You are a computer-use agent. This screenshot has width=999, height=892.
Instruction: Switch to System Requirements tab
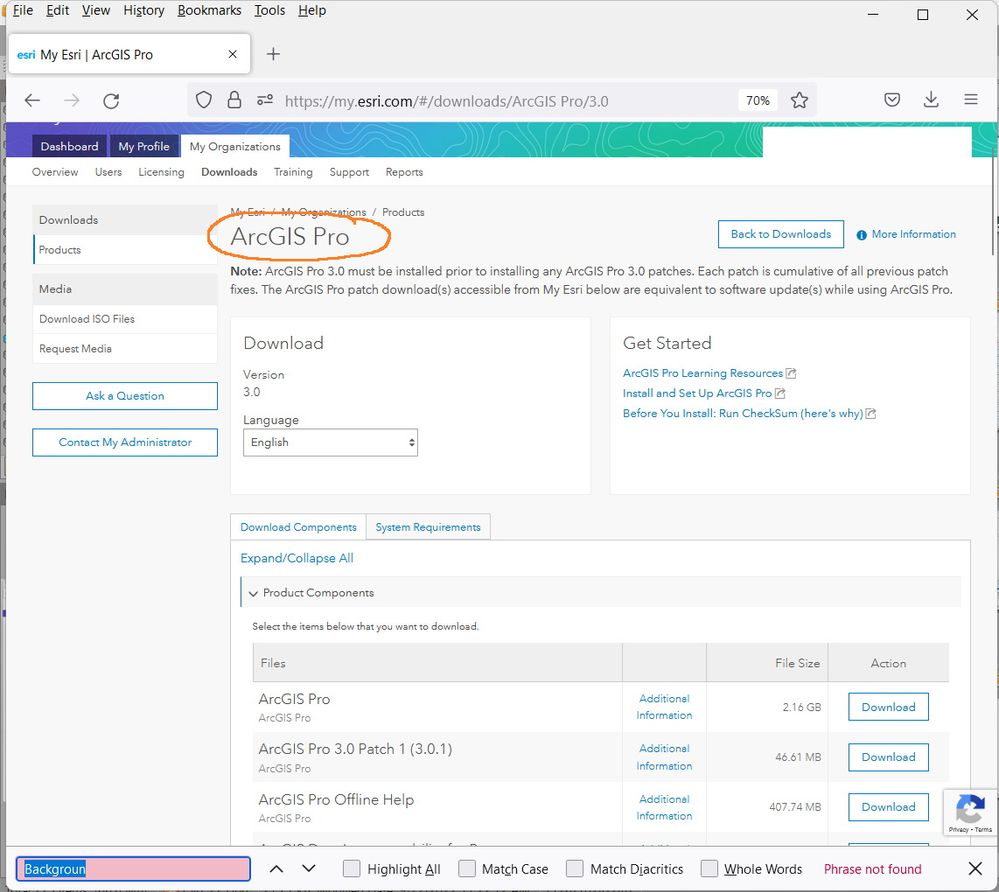tap(428, 527)
